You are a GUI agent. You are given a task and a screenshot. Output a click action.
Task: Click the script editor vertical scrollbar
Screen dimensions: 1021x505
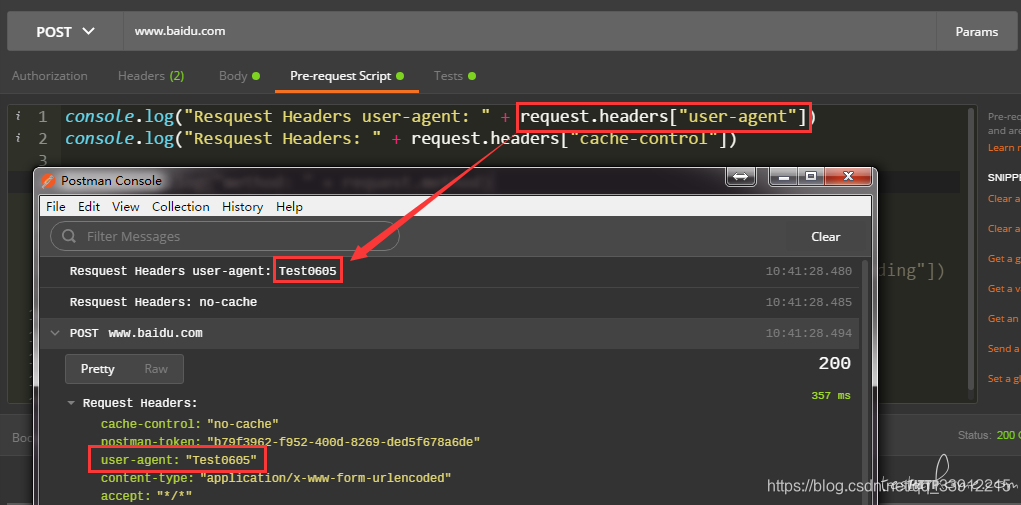(x=971, y=251)
